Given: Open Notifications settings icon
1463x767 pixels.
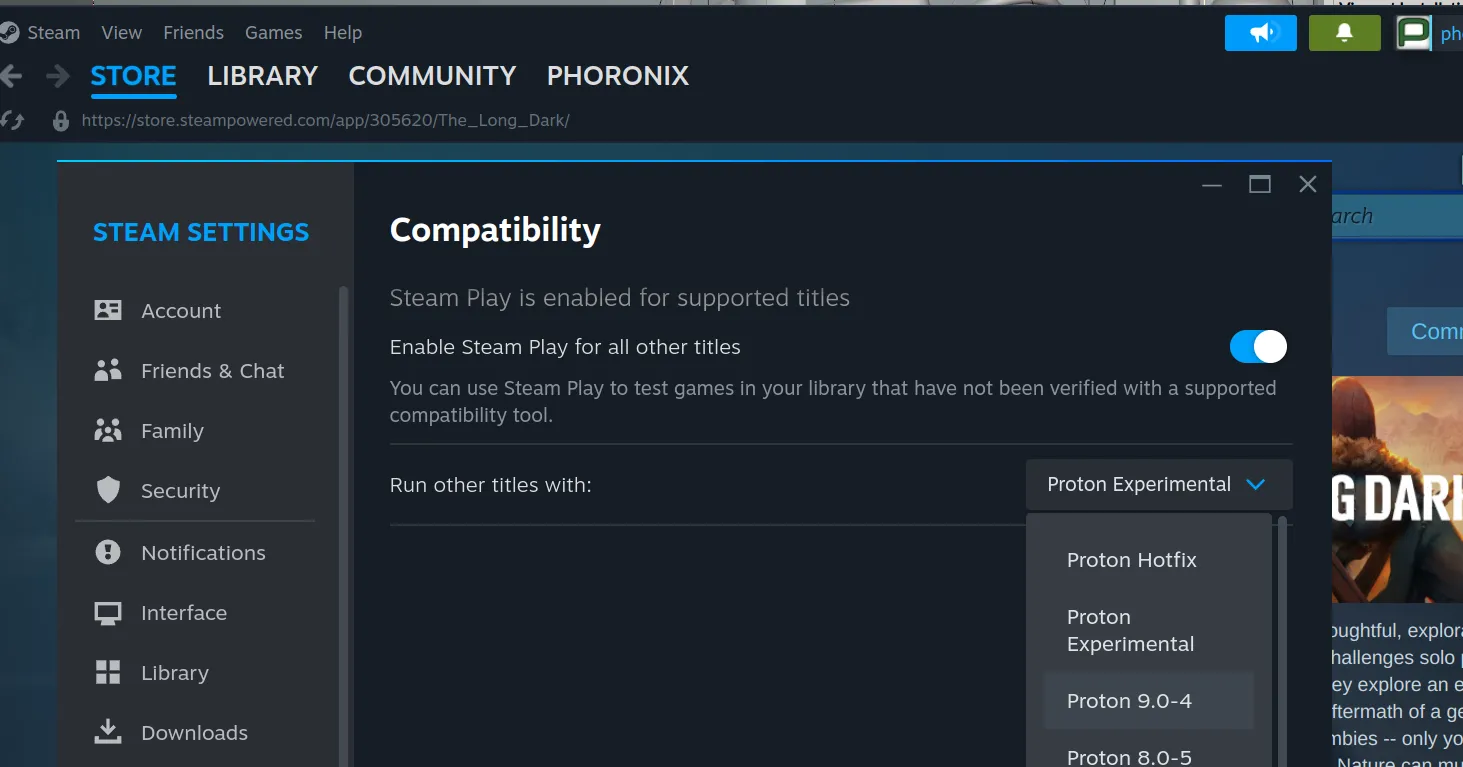Looking at the screenshot, I should point(108,552).
